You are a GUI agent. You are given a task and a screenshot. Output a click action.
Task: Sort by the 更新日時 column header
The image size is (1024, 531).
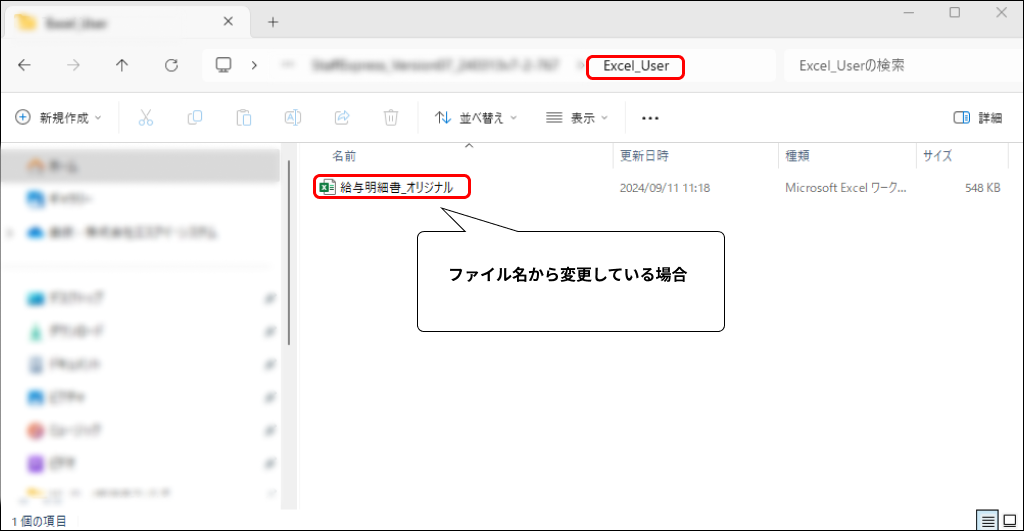644,156
